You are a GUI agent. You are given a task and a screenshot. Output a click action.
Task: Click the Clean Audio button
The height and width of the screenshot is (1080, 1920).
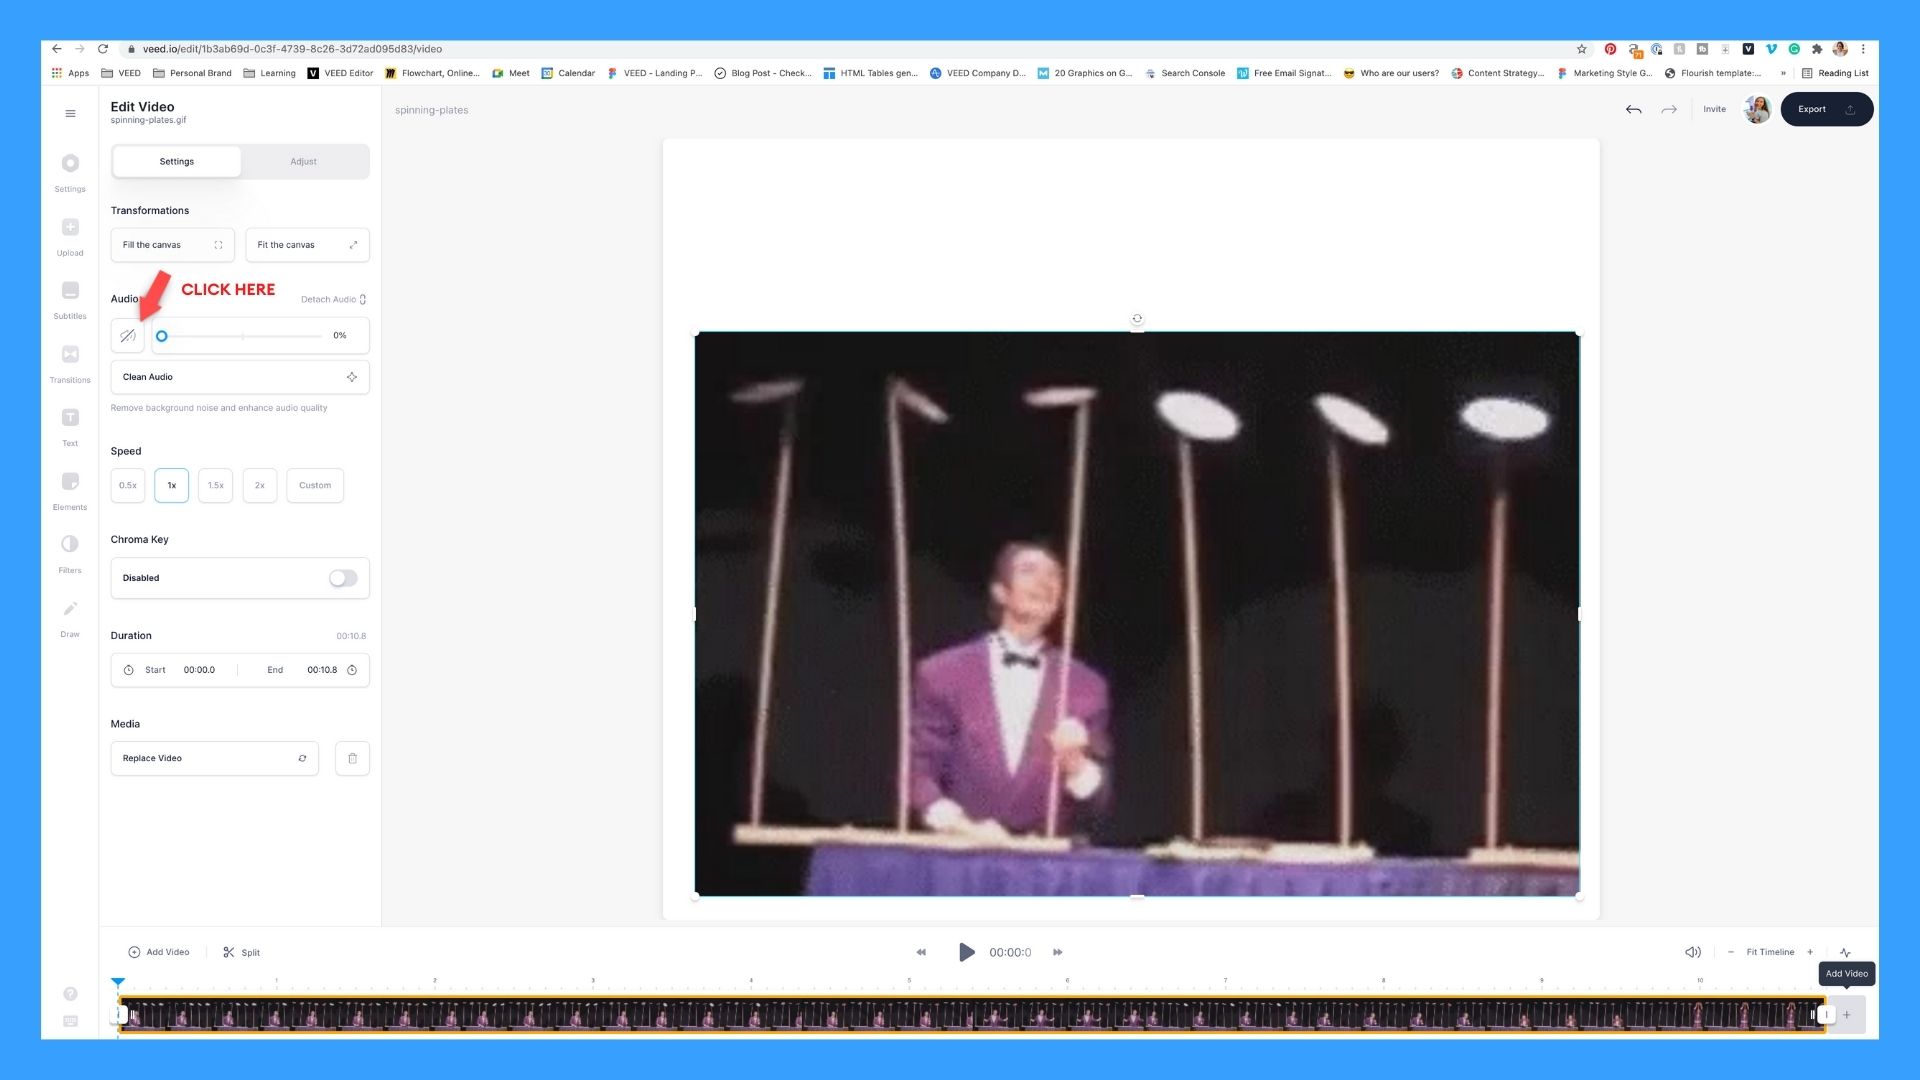point(240,377)
